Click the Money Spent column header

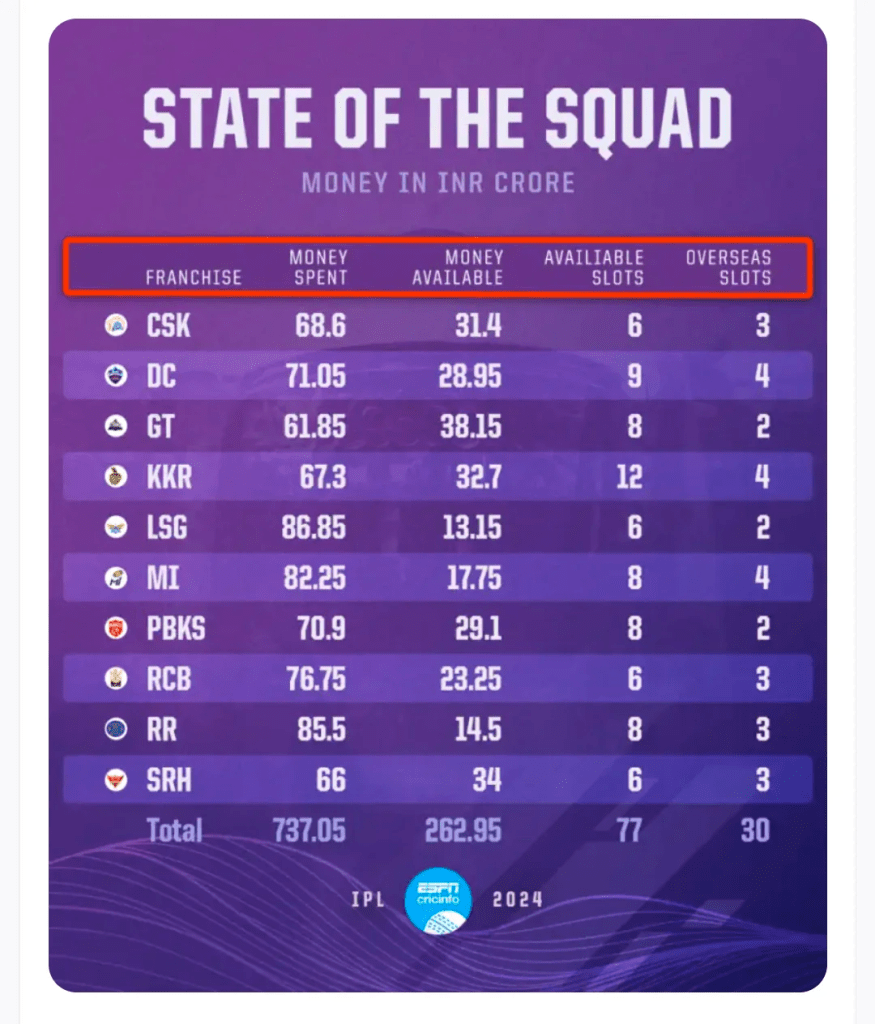point(318,268)
